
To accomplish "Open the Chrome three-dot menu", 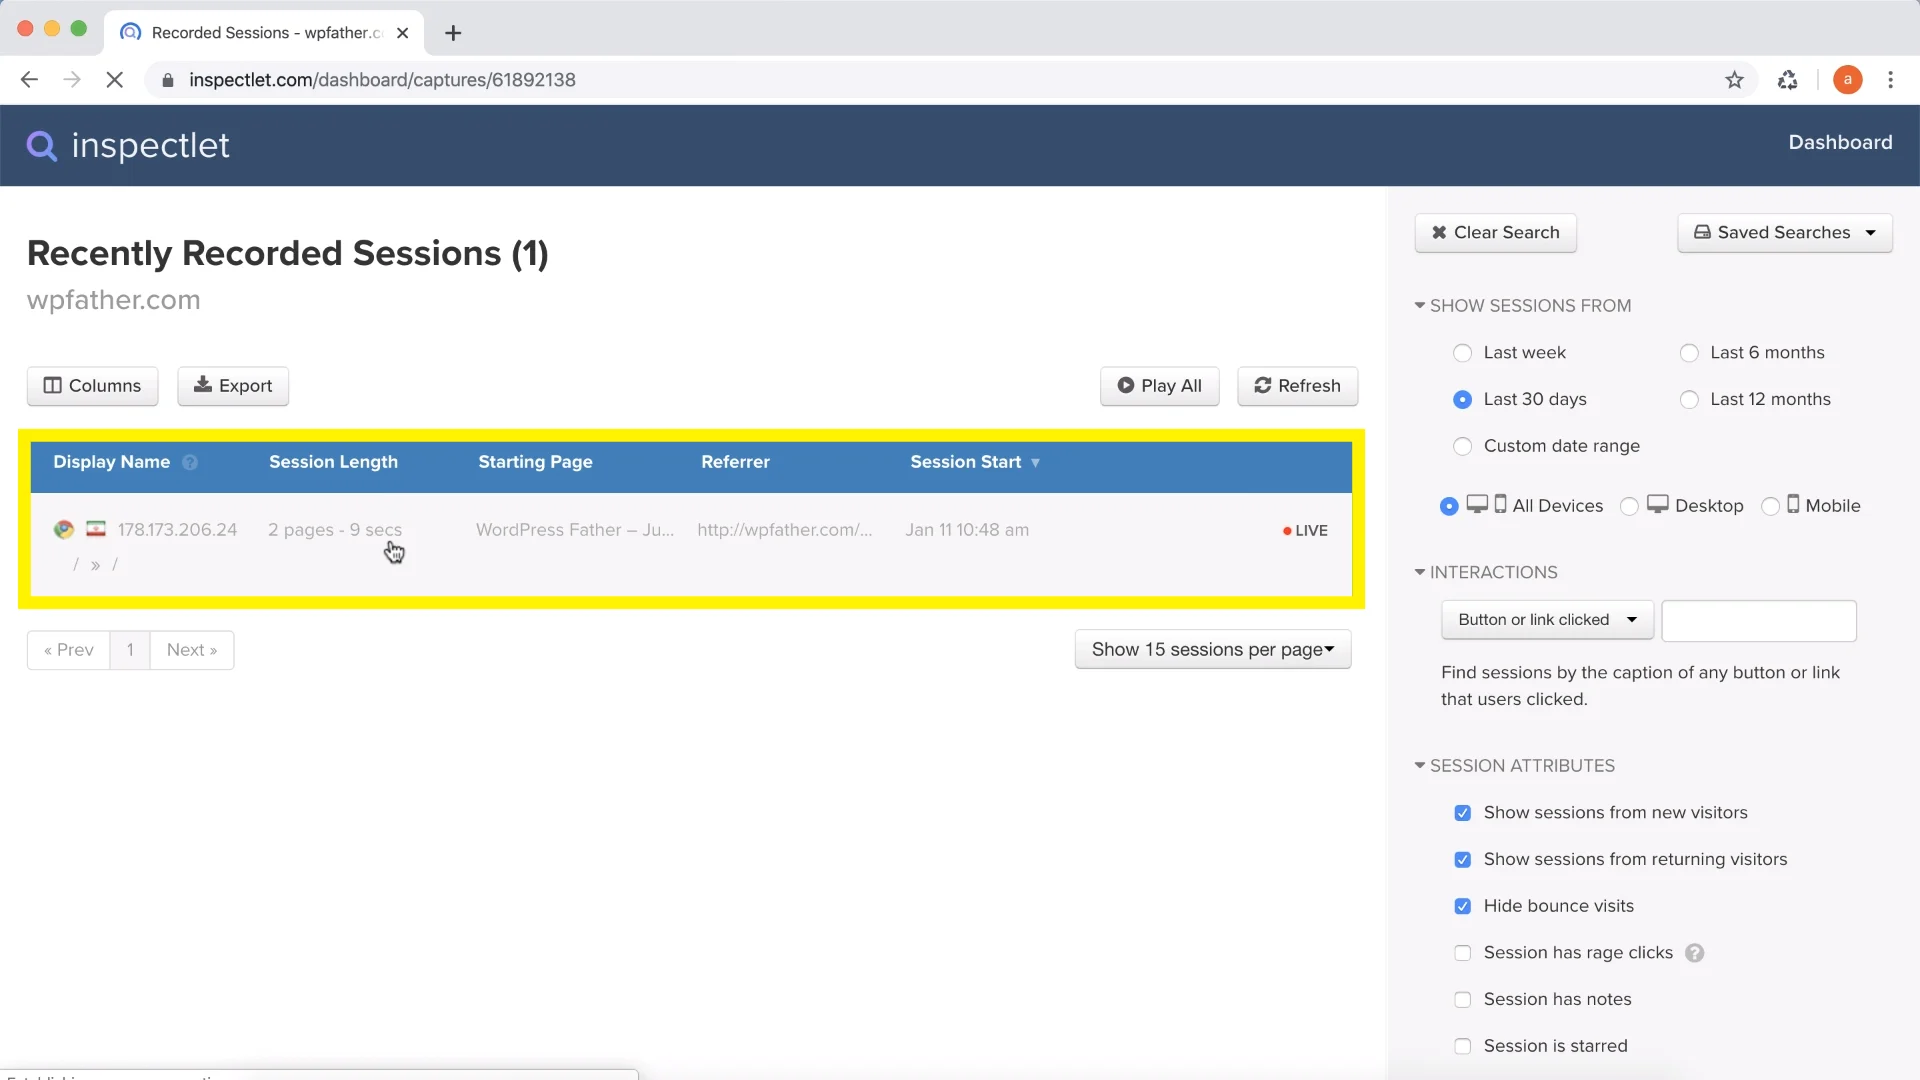I will (x=1890, y=80).
